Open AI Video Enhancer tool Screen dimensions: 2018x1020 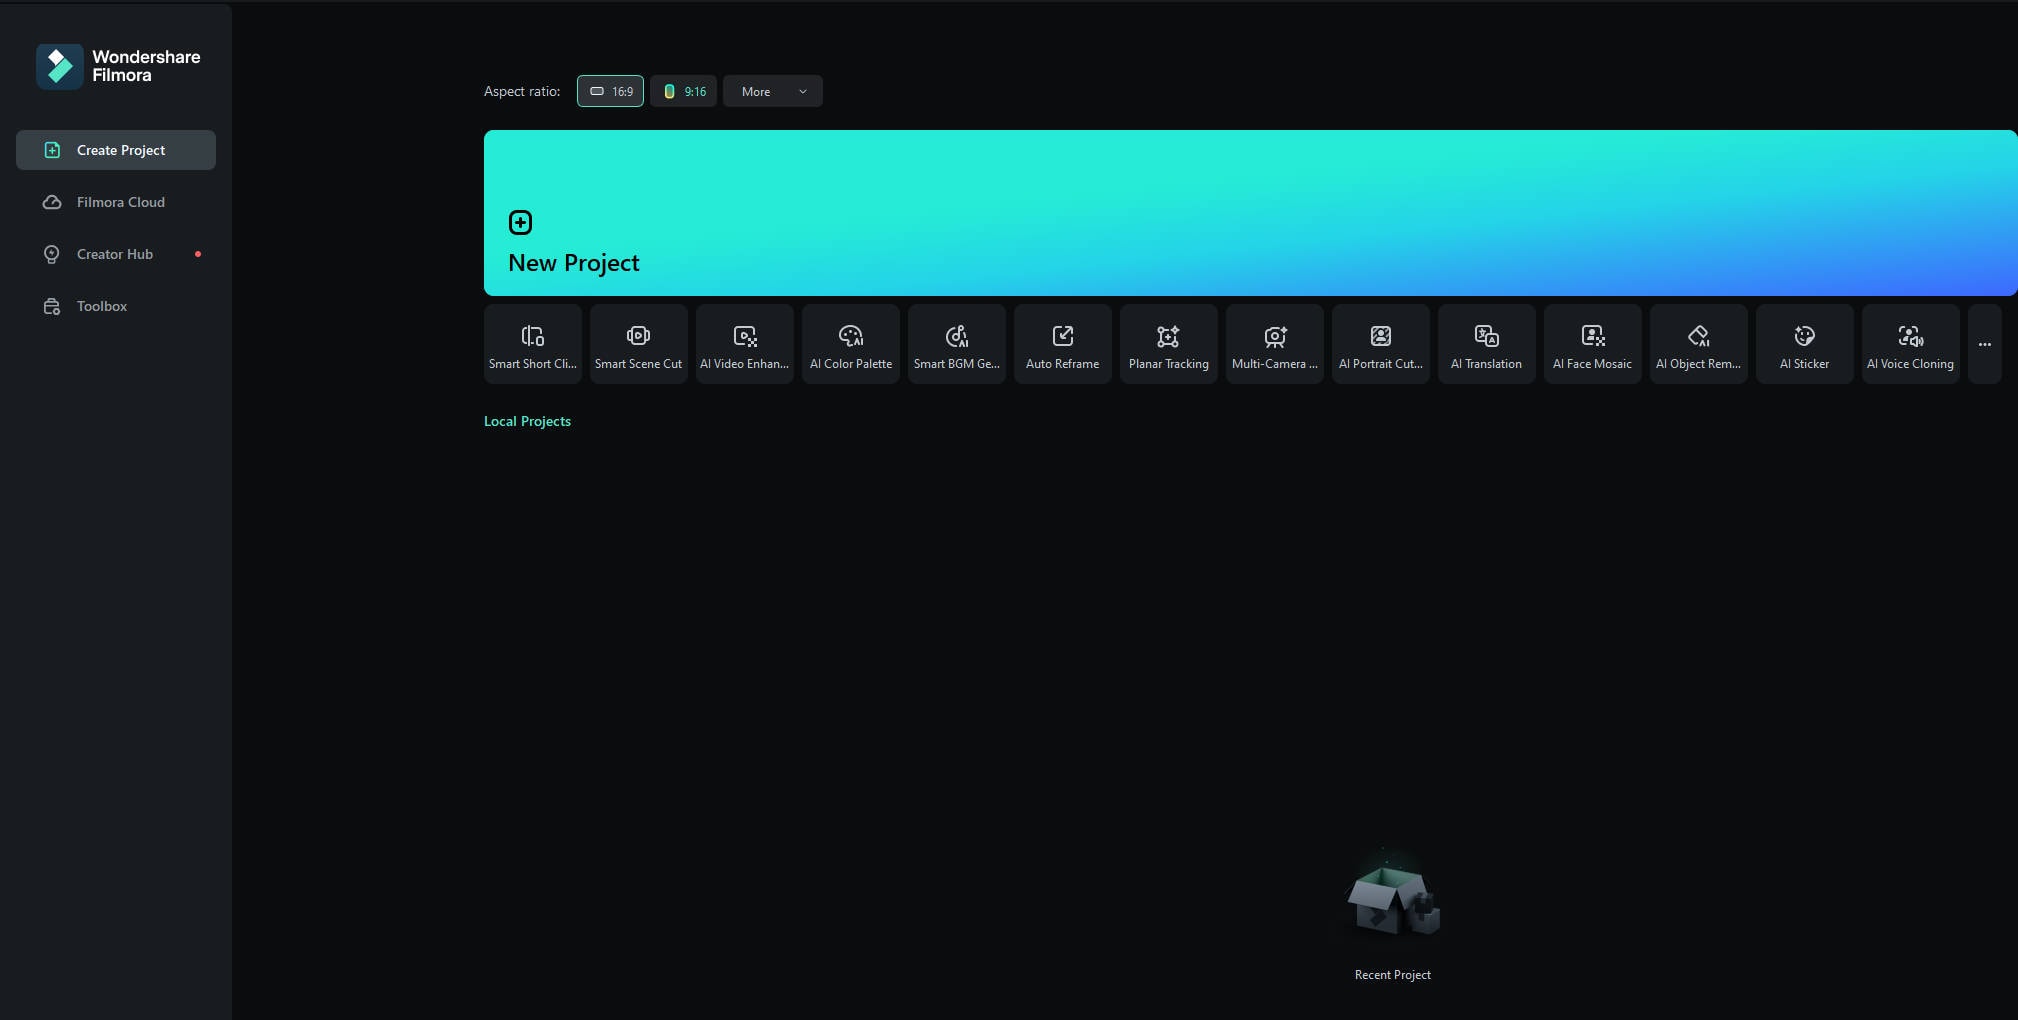pyautogui.click(x=745, y=344)
